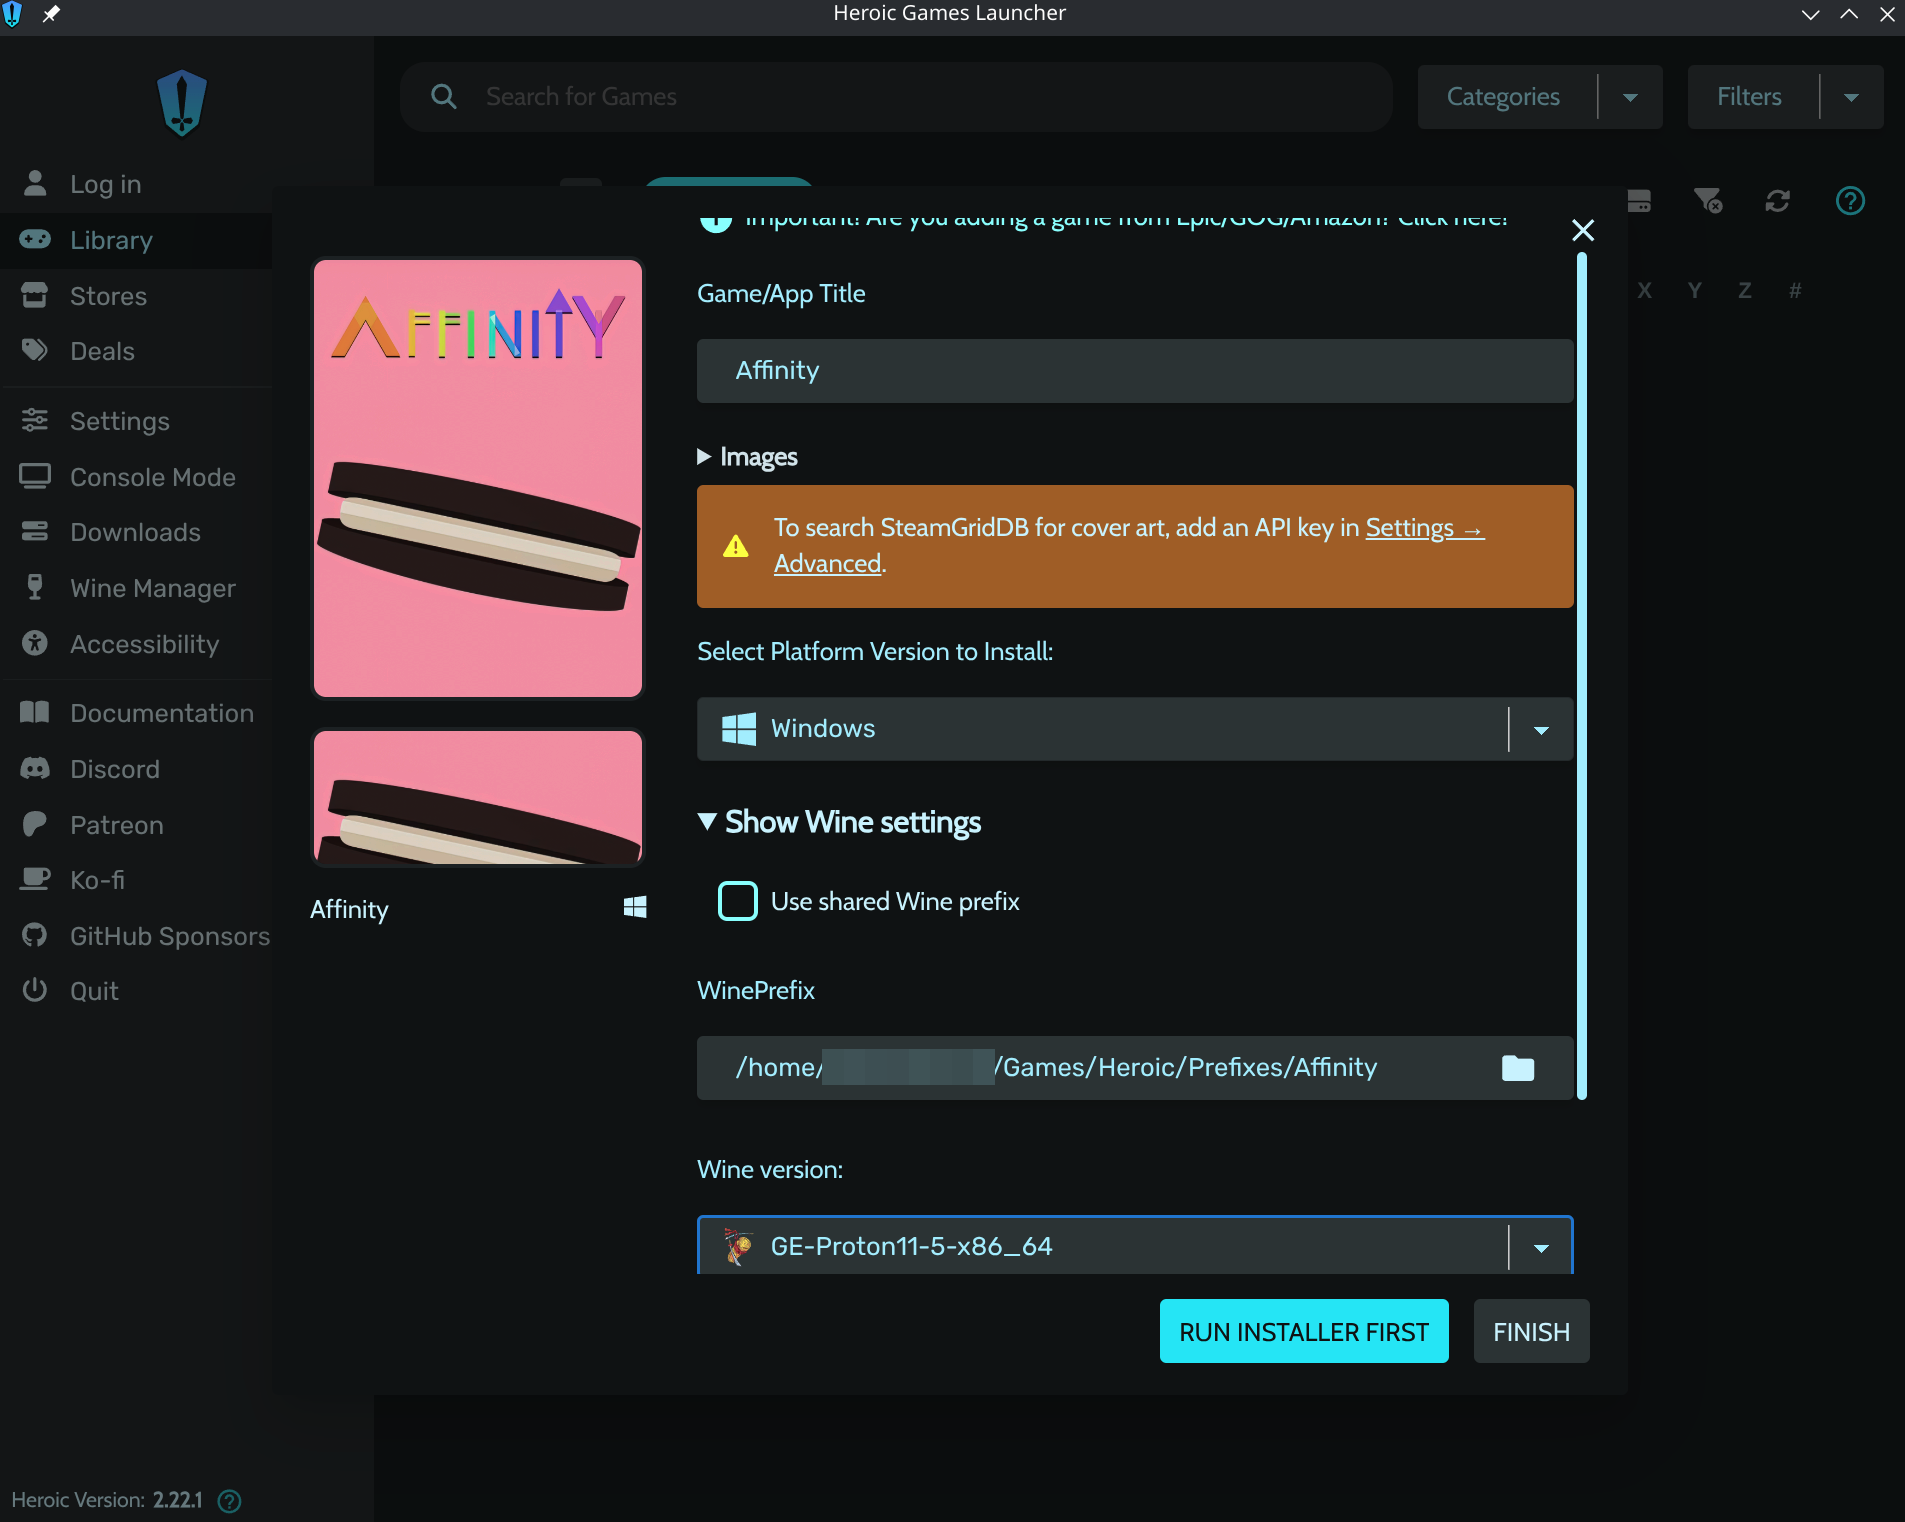Click the Documentation book icon
The width and height of the screenshot is (1905, 1522).
click(x=35, y=713)
